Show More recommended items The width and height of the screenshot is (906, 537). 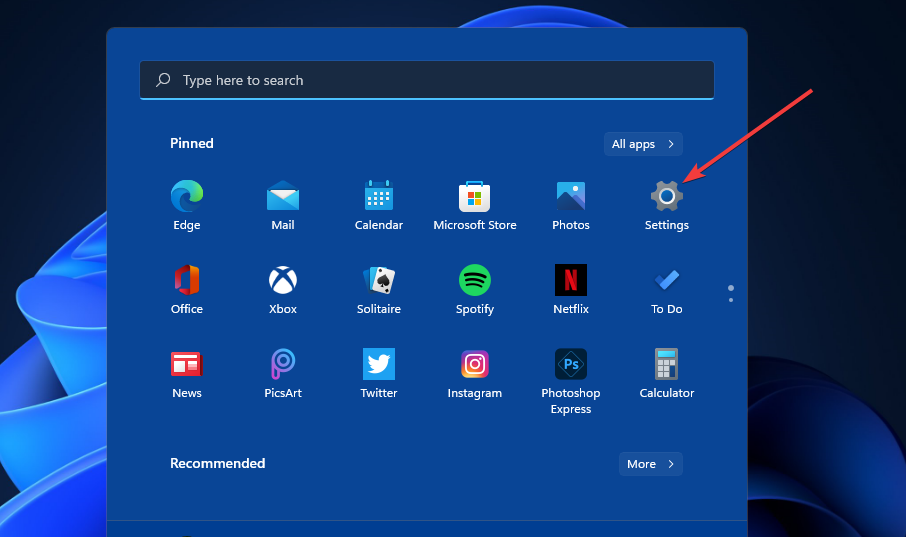click(x=650, y=464)
